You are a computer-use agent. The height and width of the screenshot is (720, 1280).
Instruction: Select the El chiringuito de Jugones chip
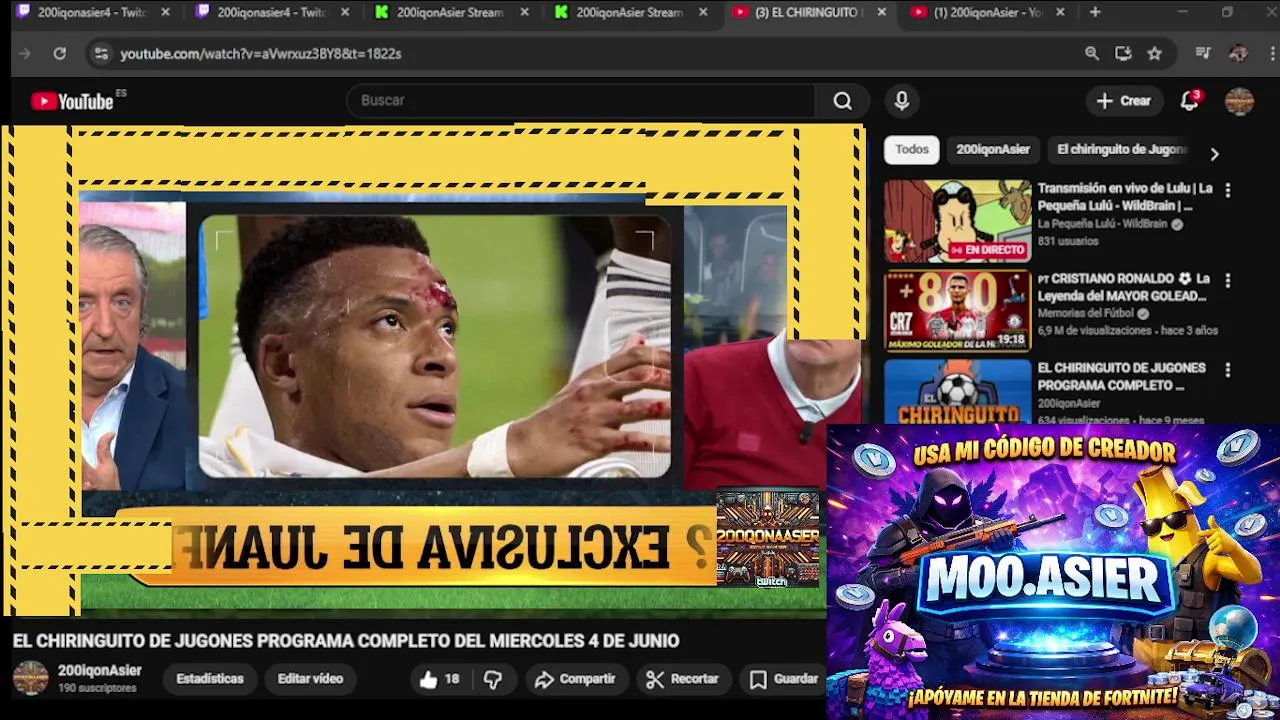pos(1121,150)
